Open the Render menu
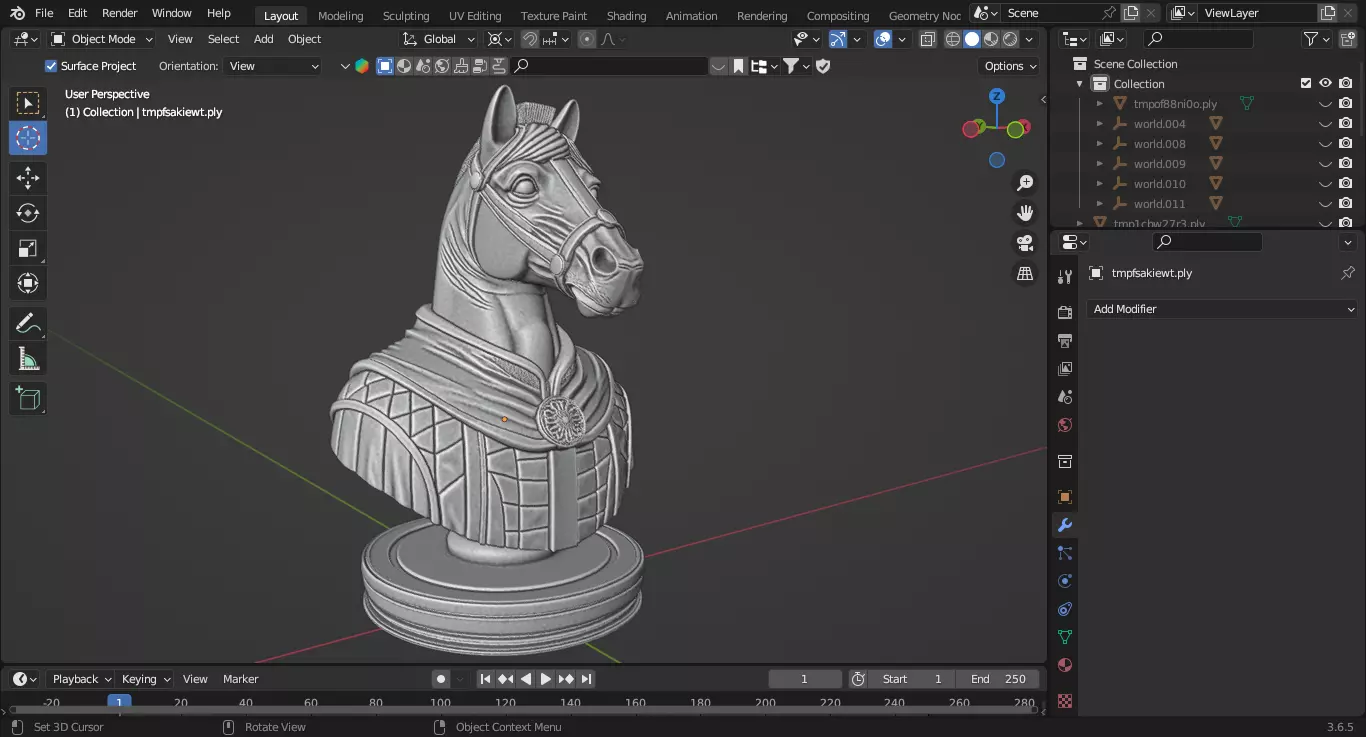The image size is (1366, 737). pyautogui.click(x=120, y=13)
